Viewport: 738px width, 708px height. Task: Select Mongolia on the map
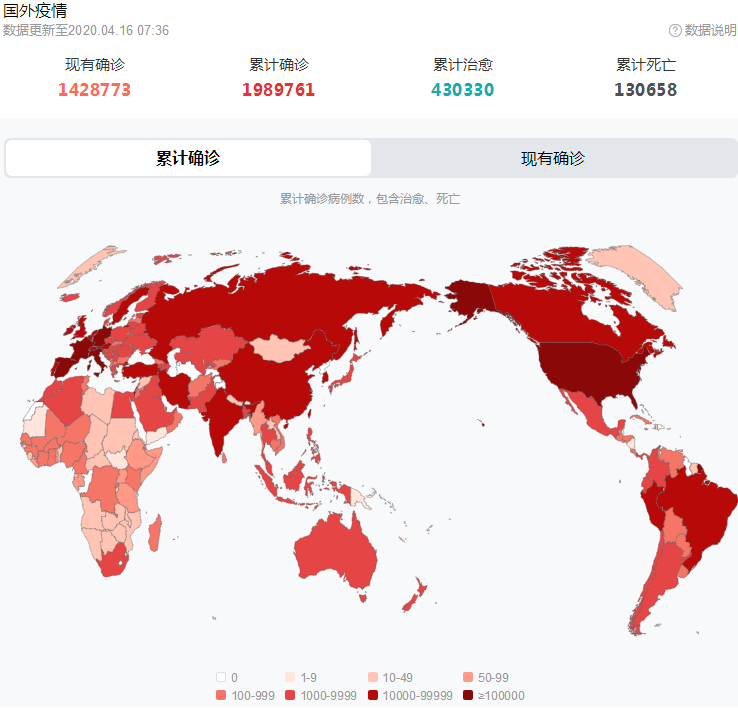280,348
